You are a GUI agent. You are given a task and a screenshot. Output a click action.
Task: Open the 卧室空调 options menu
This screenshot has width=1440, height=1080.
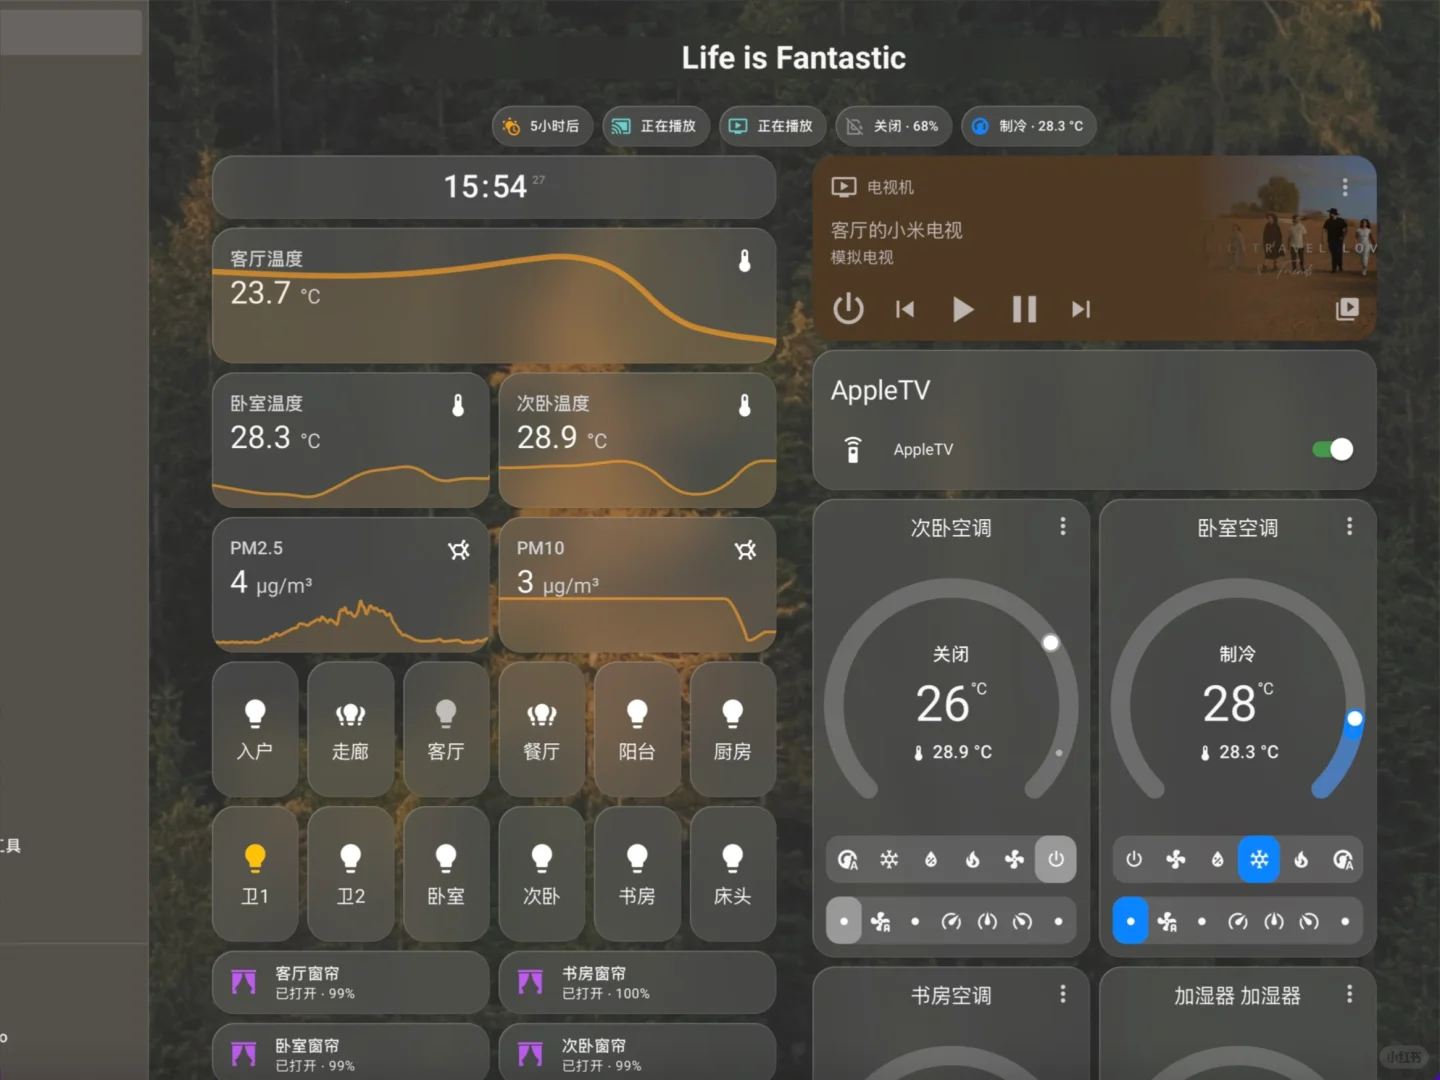click(1349, 527)
